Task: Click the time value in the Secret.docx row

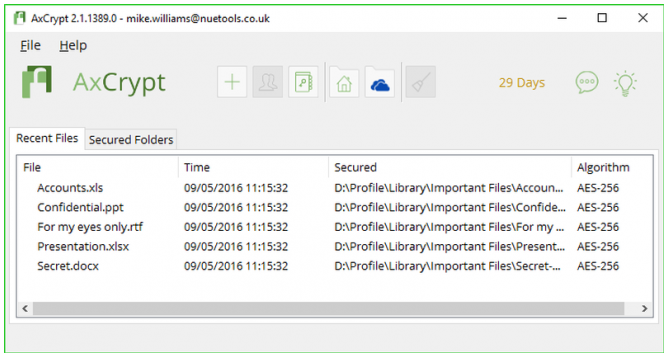Action: [x=236, y=266]
